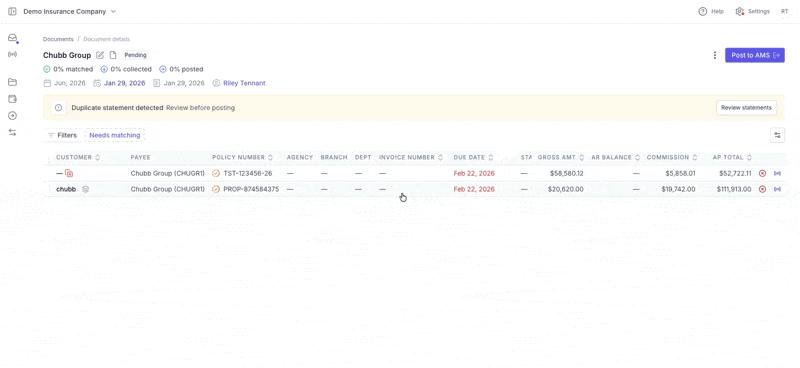The width and height of the screenshot is (800, 368).
Task: Click the $19,742.00 commission cell
Action: click(679, 189)
